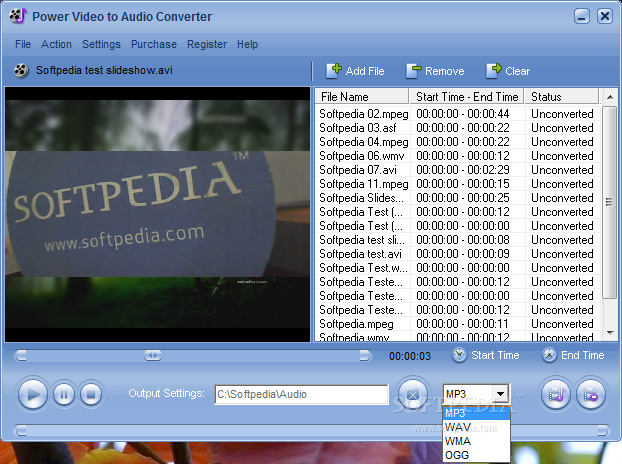
Task: Open the Register menu
Action: point(207,44)
